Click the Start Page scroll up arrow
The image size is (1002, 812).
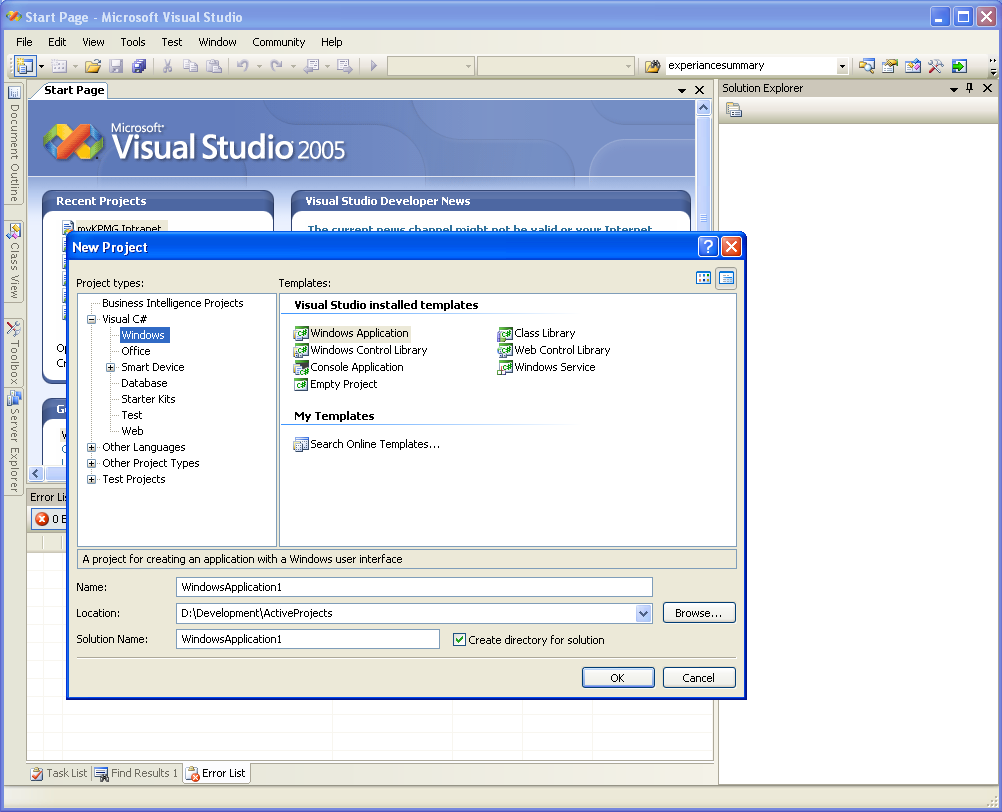coord(703,108)
